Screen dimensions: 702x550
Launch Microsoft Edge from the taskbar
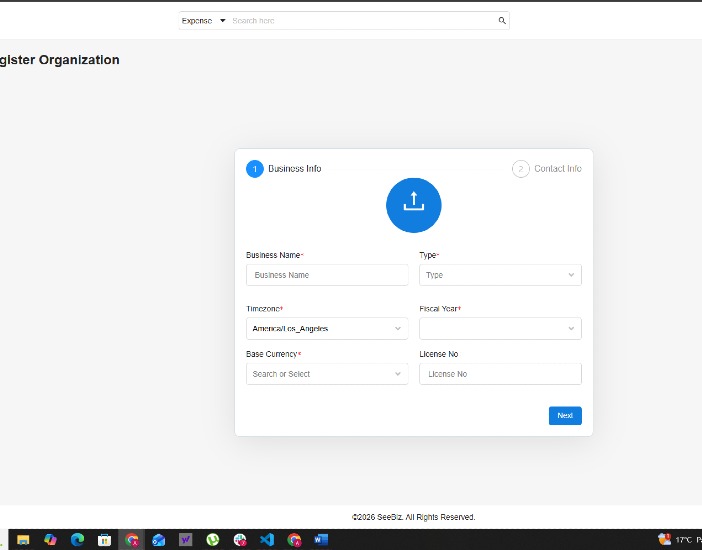click(77, 540)
